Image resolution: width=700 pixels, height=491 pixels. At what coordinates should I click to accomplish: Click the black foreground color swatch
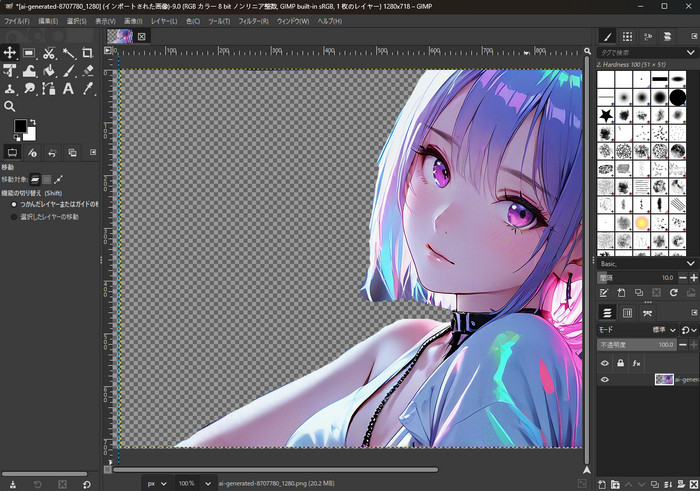tap(20, 126)
